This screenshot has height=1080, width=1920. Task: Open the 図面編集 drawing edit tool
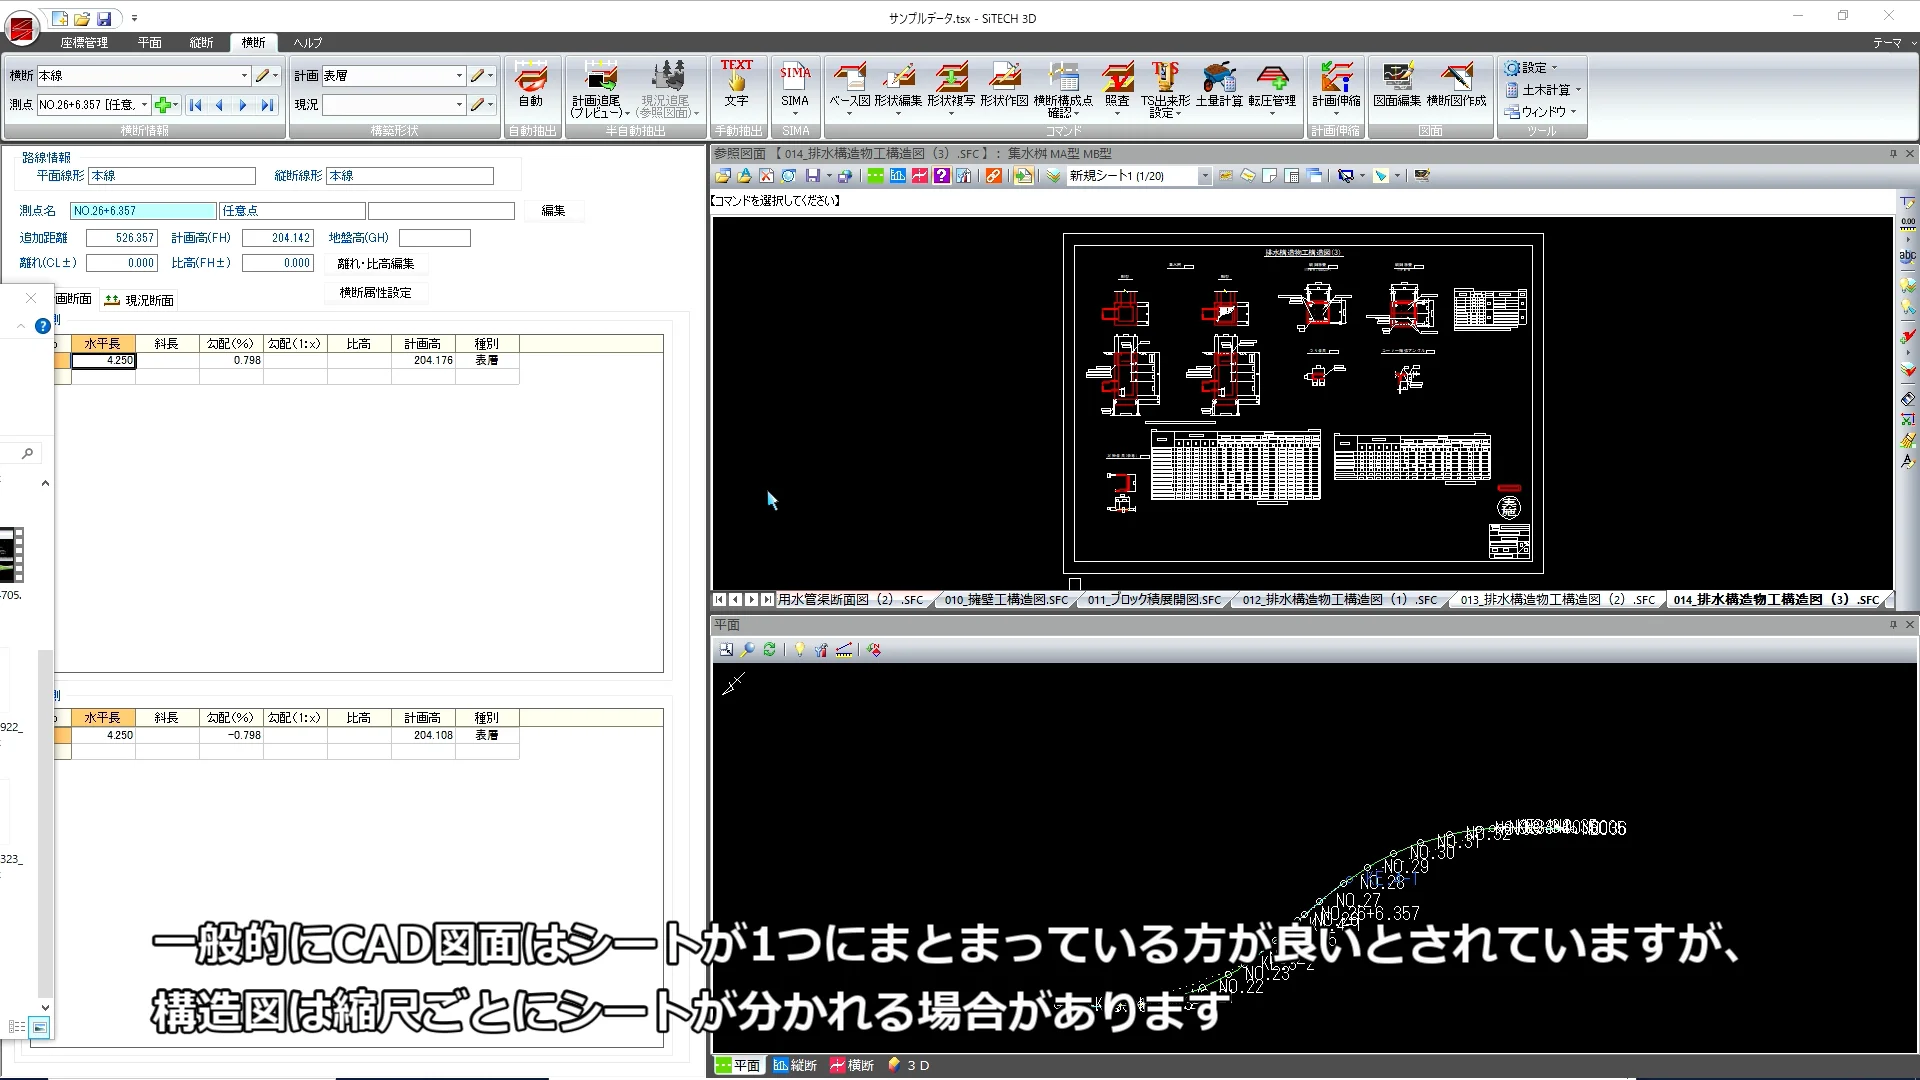(x=1397, y=88)
